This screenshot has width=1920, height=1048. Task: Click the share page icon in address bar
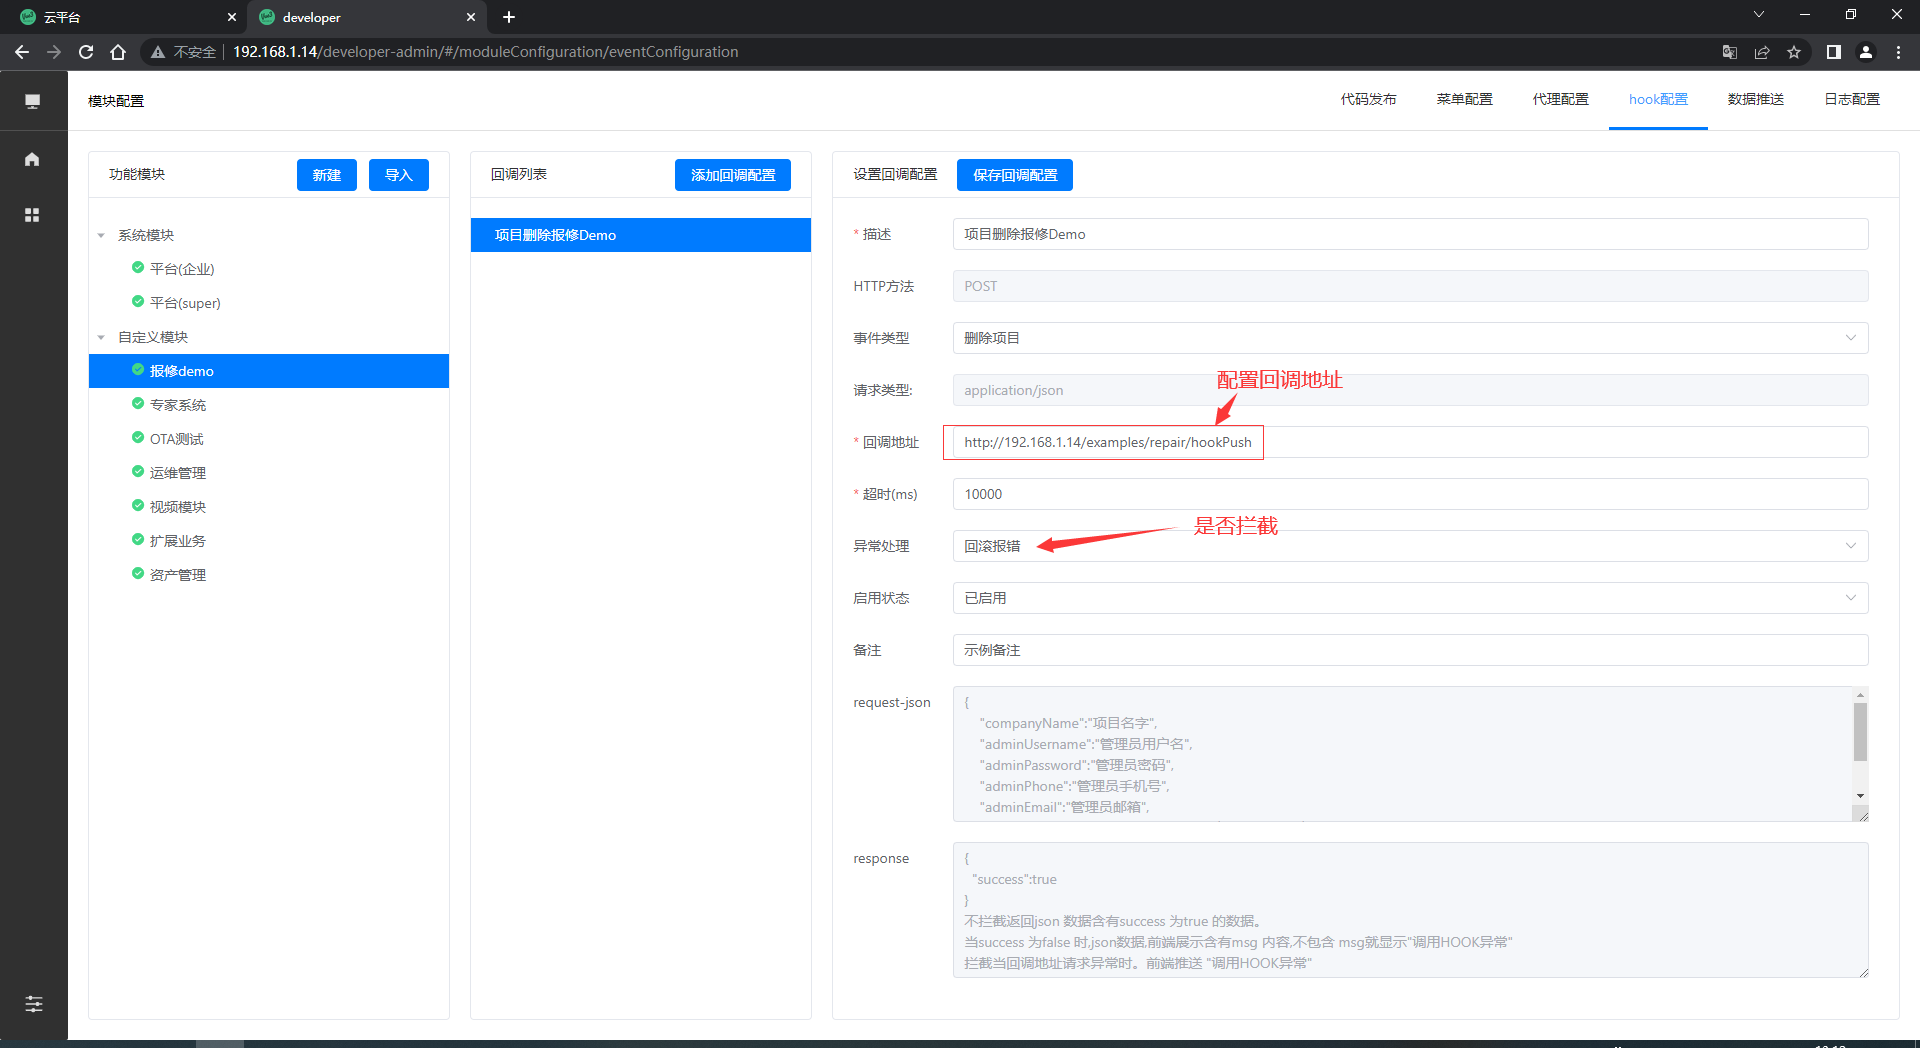coord(1762,52)
